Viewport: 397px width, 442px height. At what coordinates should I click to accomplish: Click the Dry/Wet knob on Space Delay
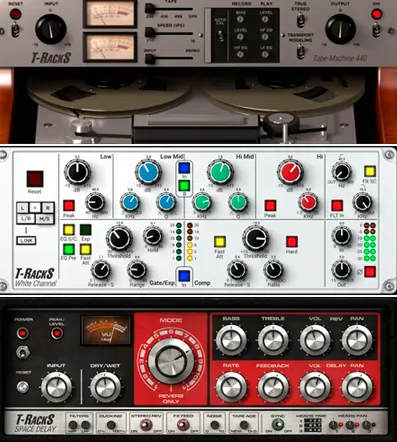tap(105, 387)
